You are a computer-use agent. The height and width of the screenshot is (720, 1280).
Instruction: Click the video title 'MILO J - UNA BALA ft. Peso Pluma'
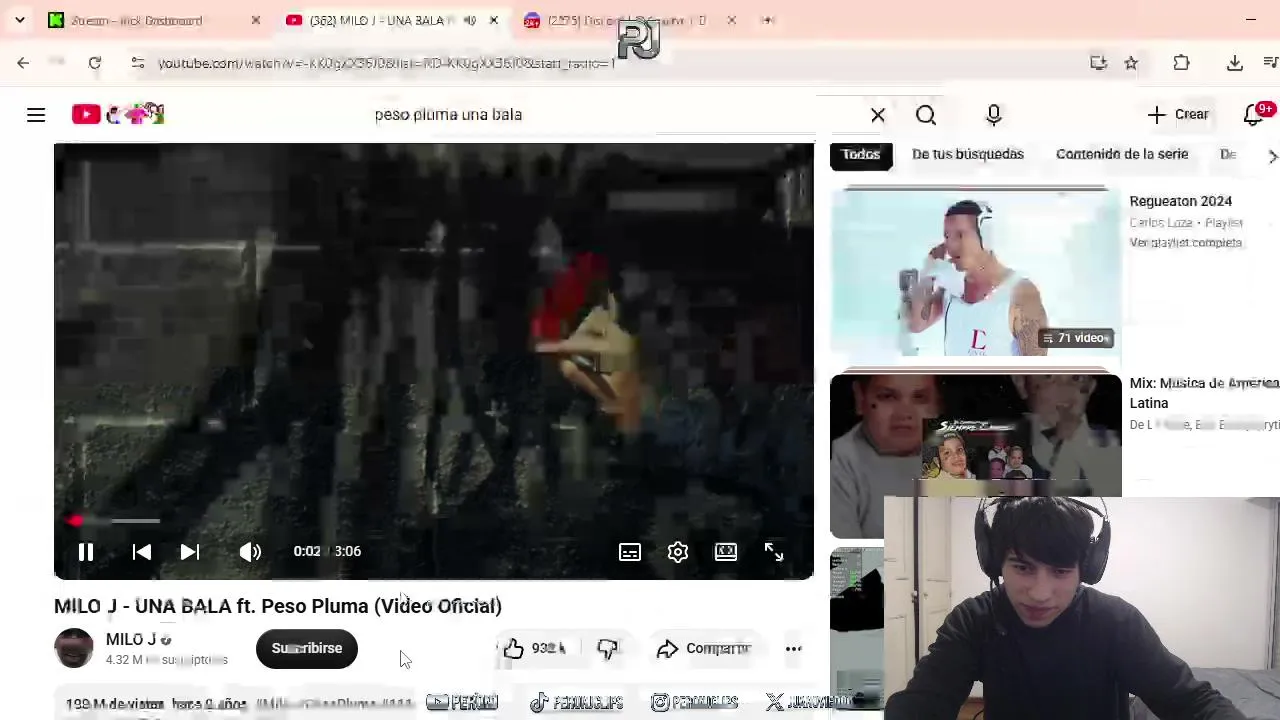pos(278,606)
